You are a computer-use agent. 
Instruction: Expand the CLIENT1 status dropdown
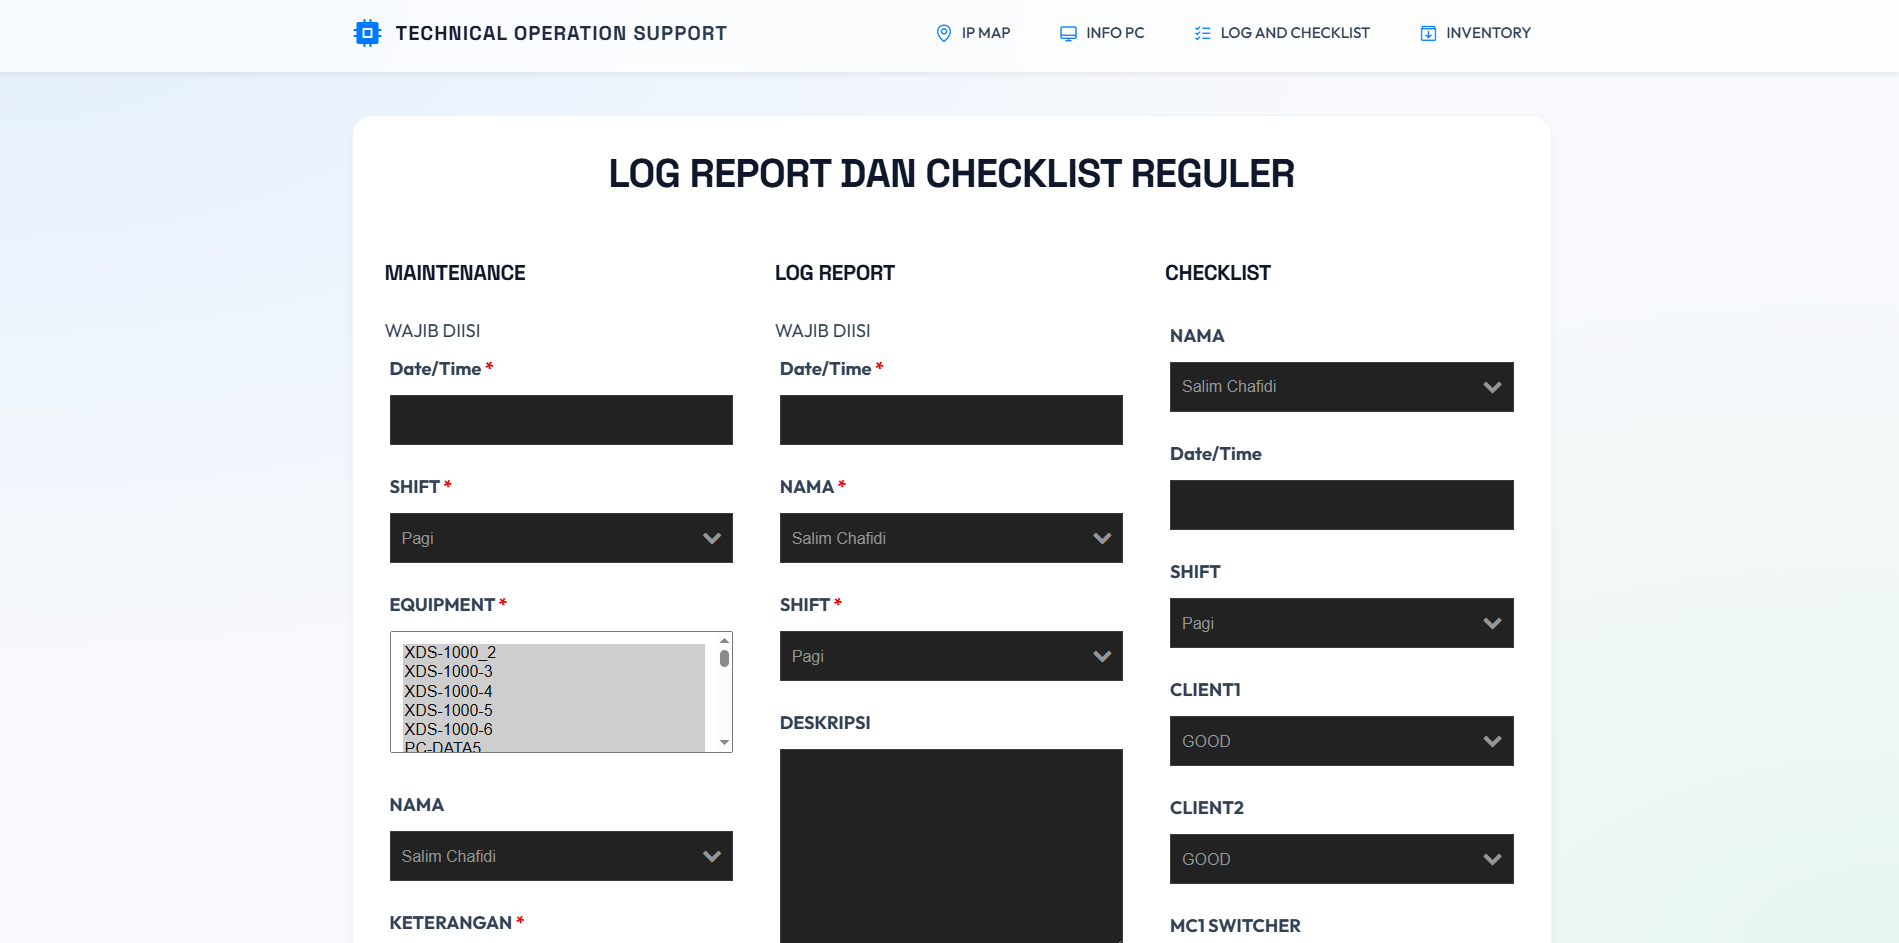click(1341, 741)
